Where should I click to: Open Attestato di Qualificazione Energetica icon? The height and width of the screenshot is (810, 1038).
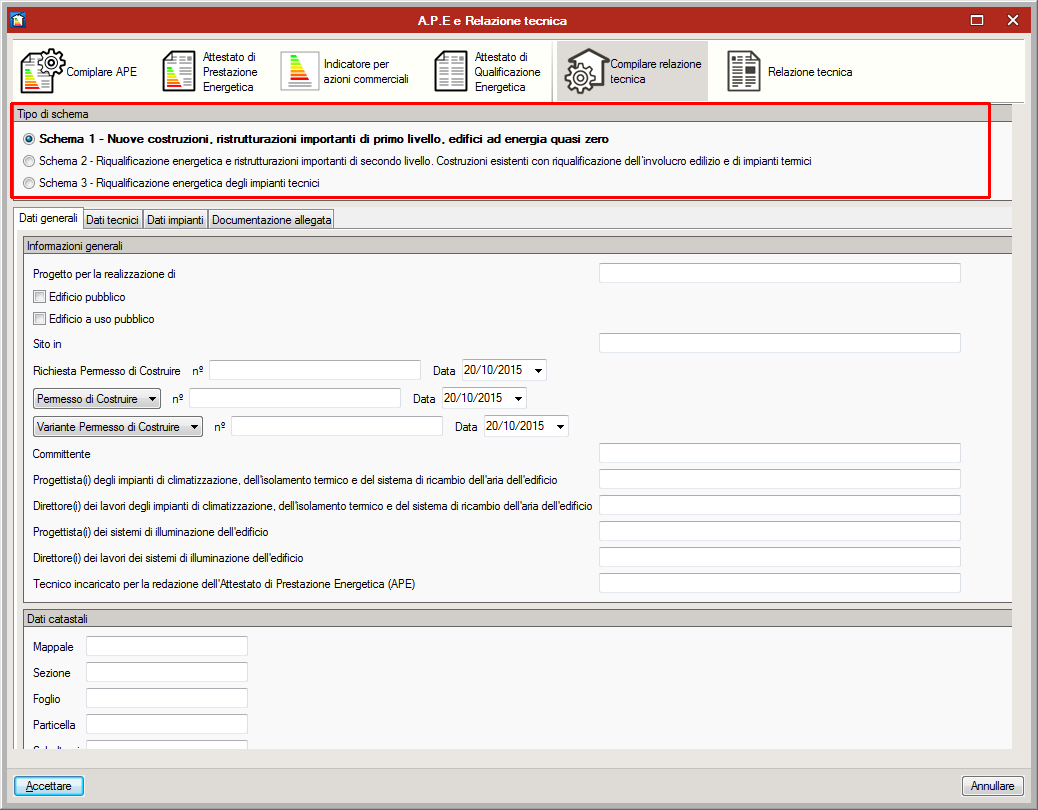(x=451, y=71)
